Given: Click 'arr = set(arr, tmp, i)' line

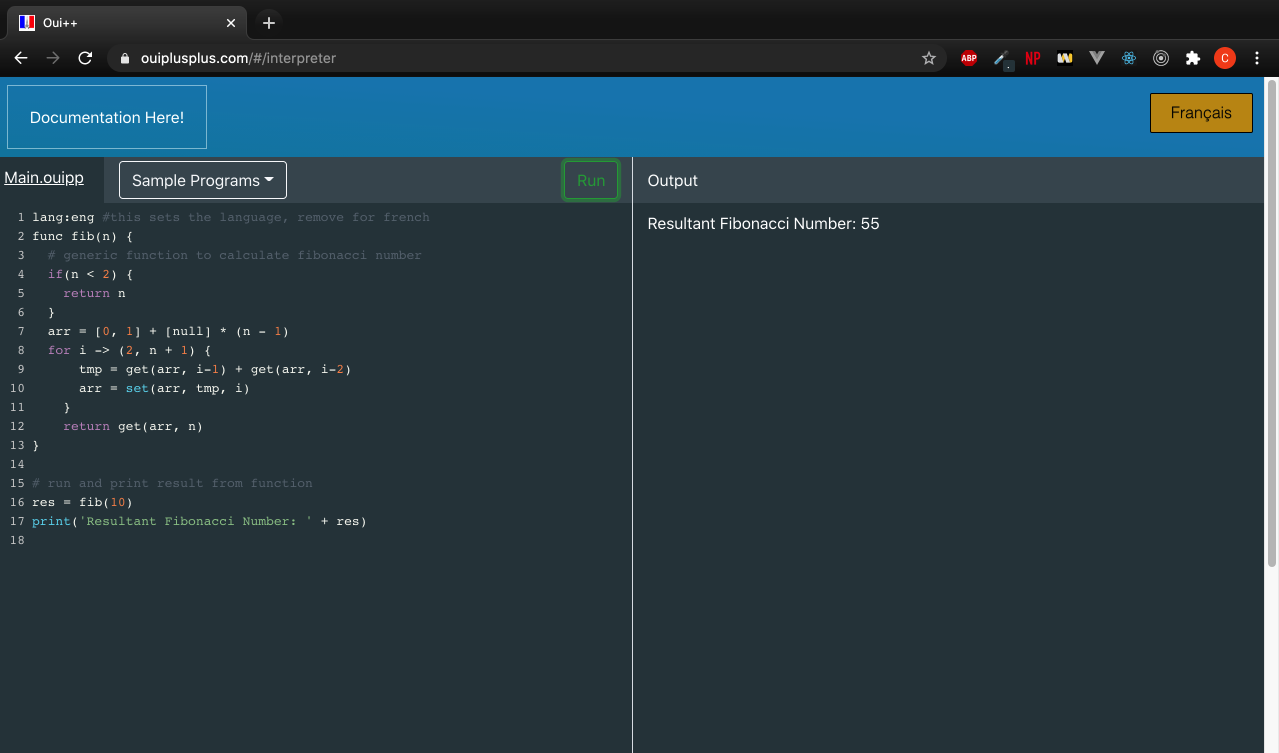Looking at the screenshot, I should click(164, 388).
